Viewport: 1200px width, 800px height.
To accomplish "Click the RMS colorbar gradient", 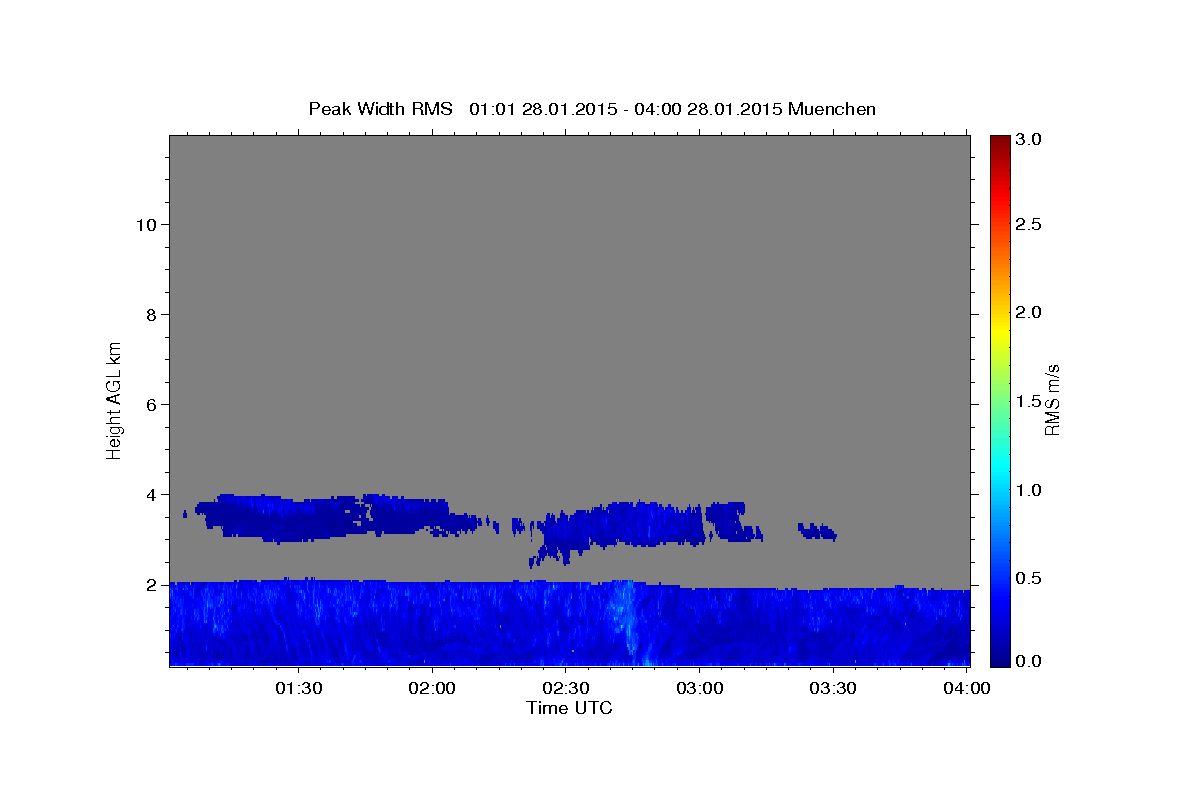I will [x=1000, y=400].
